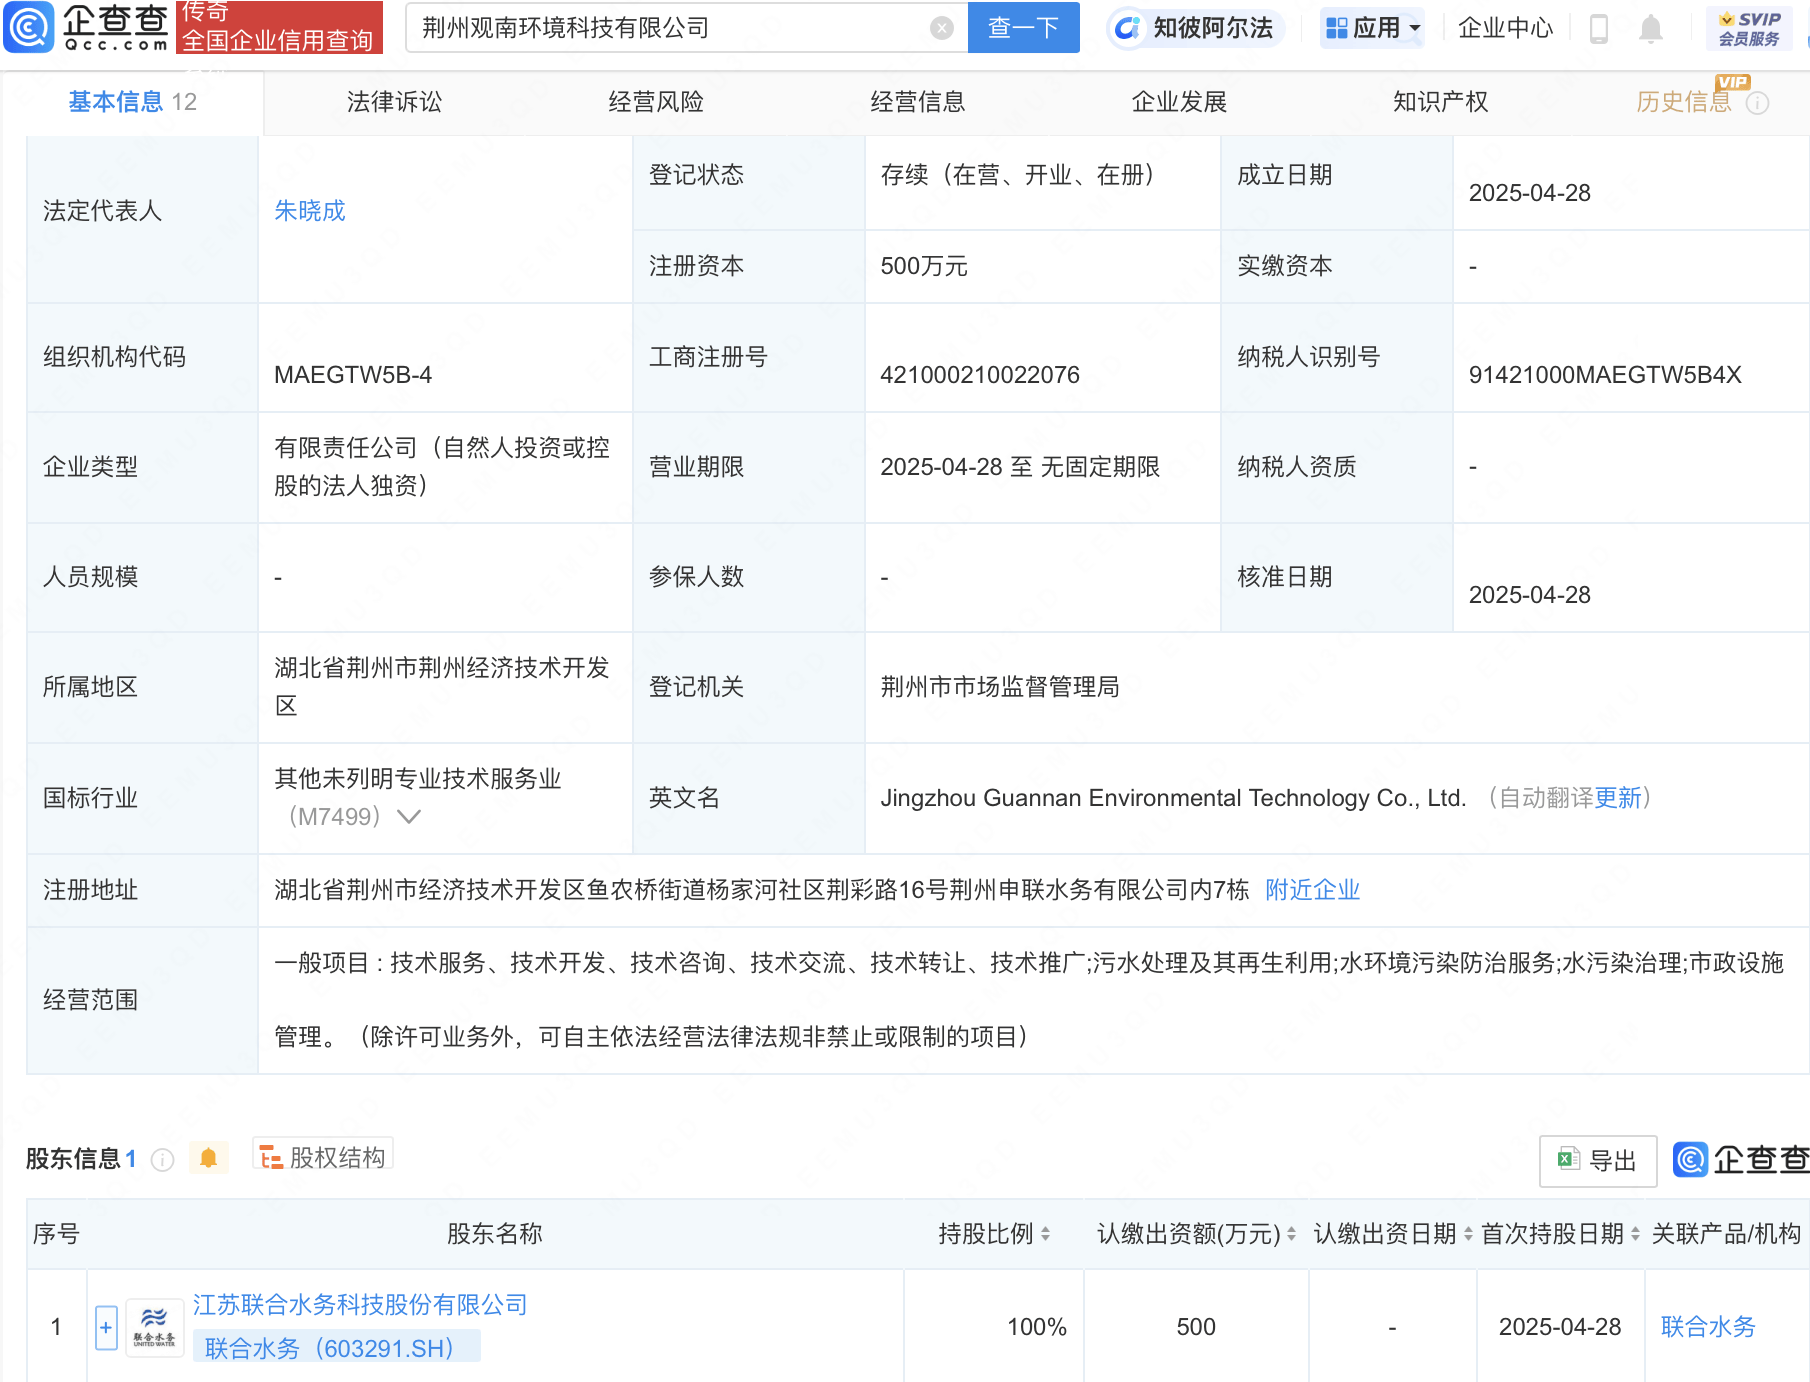1810x1382 pixels.
Task: Open 知彼阿尔法 button
Action: pyautogui.click(x=1196, y=28)
